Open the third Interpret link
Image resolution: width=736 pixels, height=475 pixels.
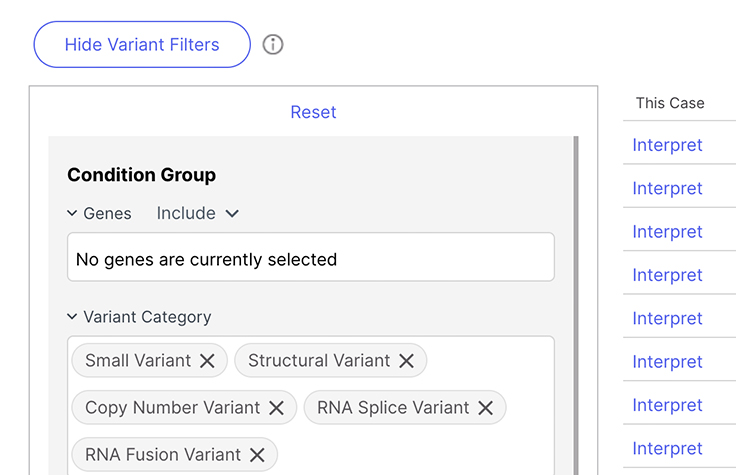click(667, 232)
